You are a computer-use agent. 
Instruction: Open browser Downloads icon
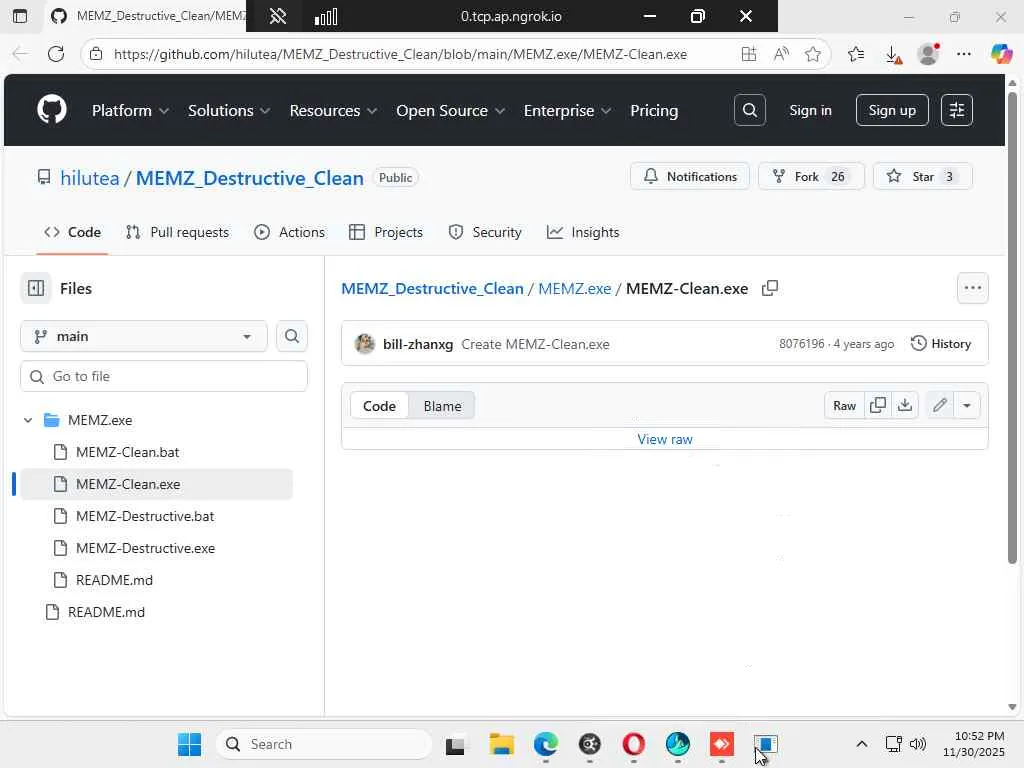893,54
